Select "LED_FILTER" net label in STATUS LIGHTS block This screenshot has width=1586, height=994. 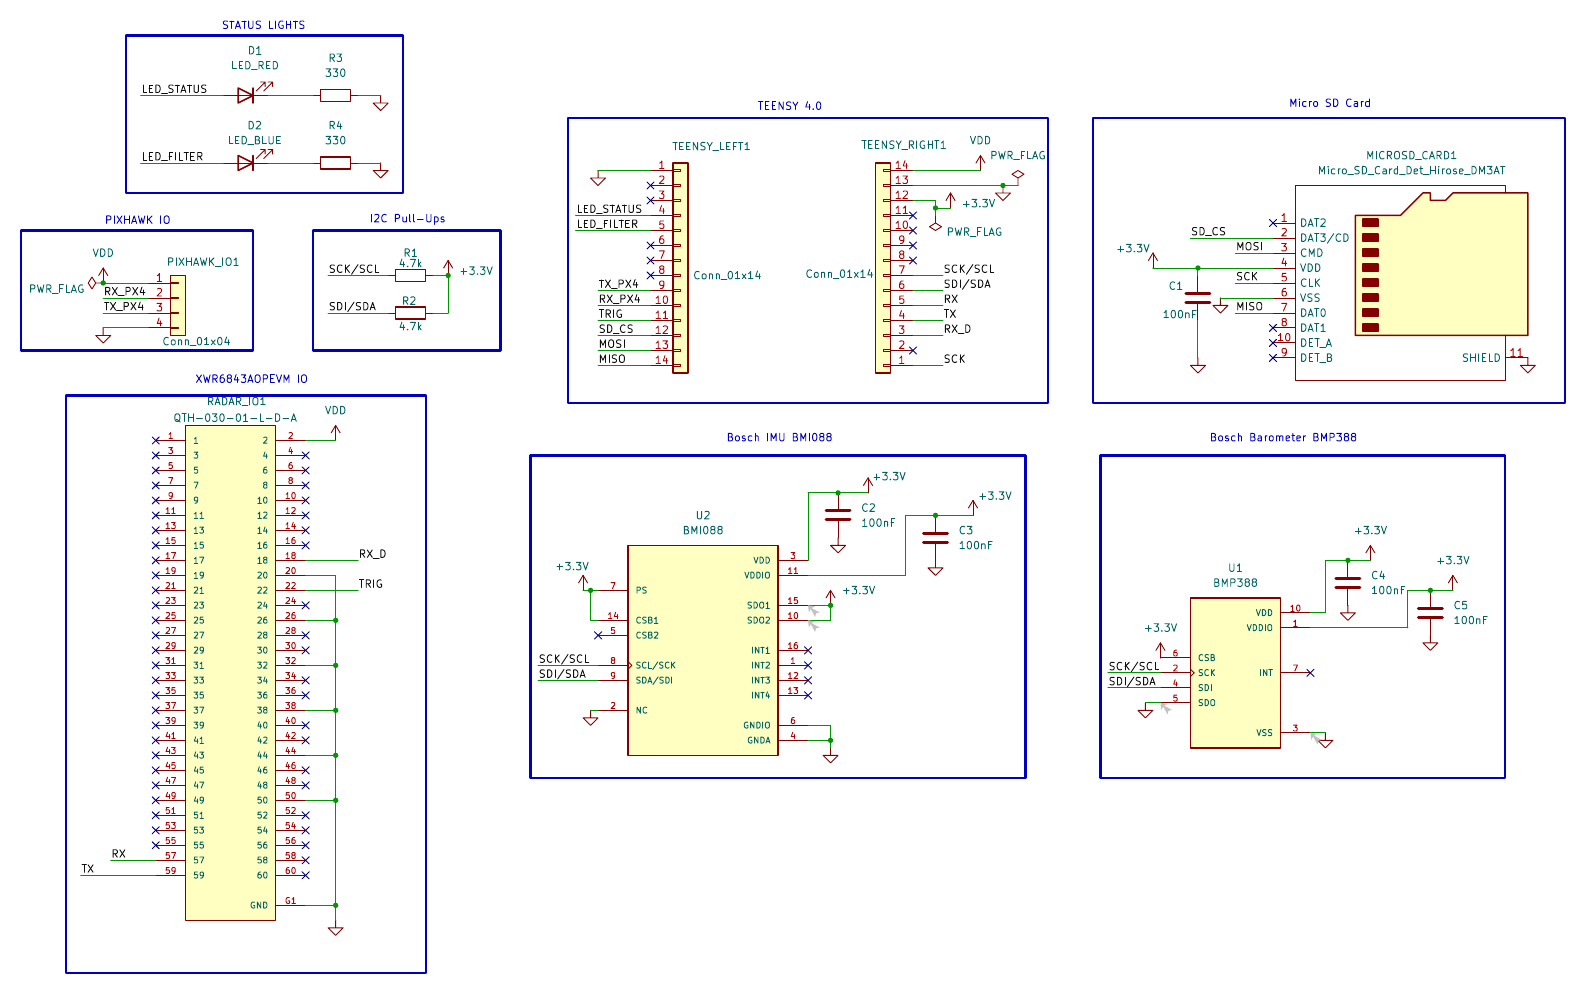[x=172, y=157]
